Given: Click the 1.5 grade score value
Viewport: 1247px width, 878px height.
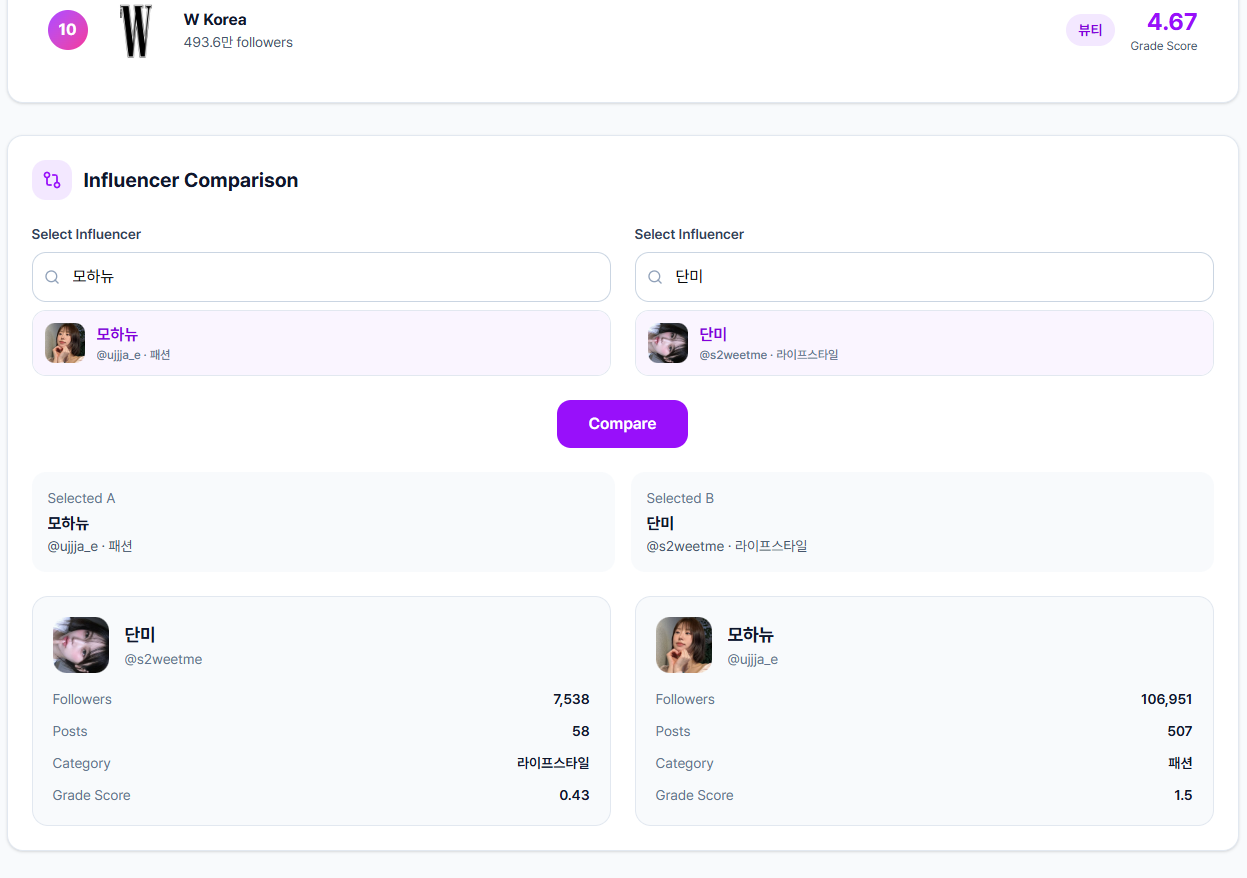Looking at the screenshot, I should coord(1183,795).
